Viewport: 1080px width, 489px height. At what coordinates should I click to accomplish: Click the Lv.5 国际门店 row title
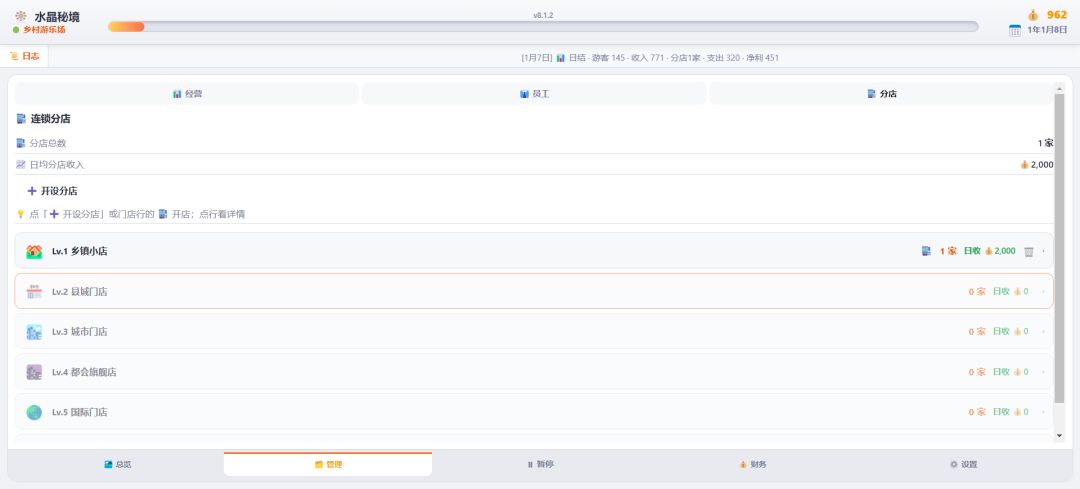79,413
